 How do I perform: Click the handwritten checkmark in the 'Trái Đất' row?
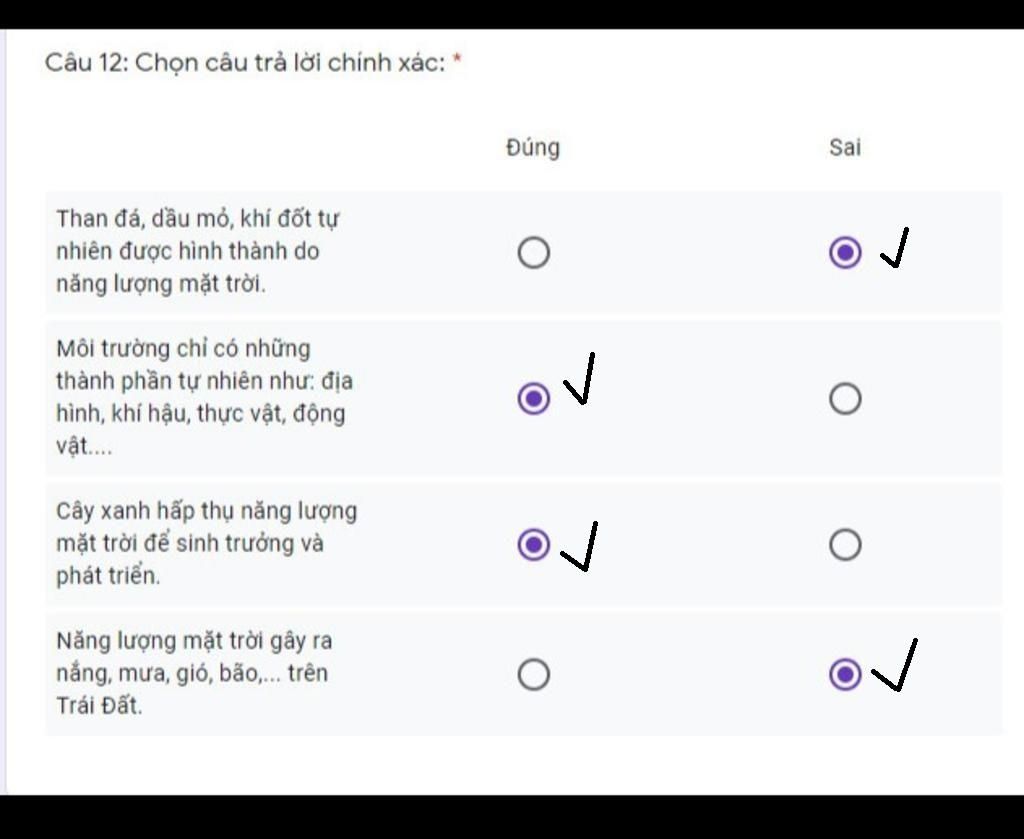896,667
